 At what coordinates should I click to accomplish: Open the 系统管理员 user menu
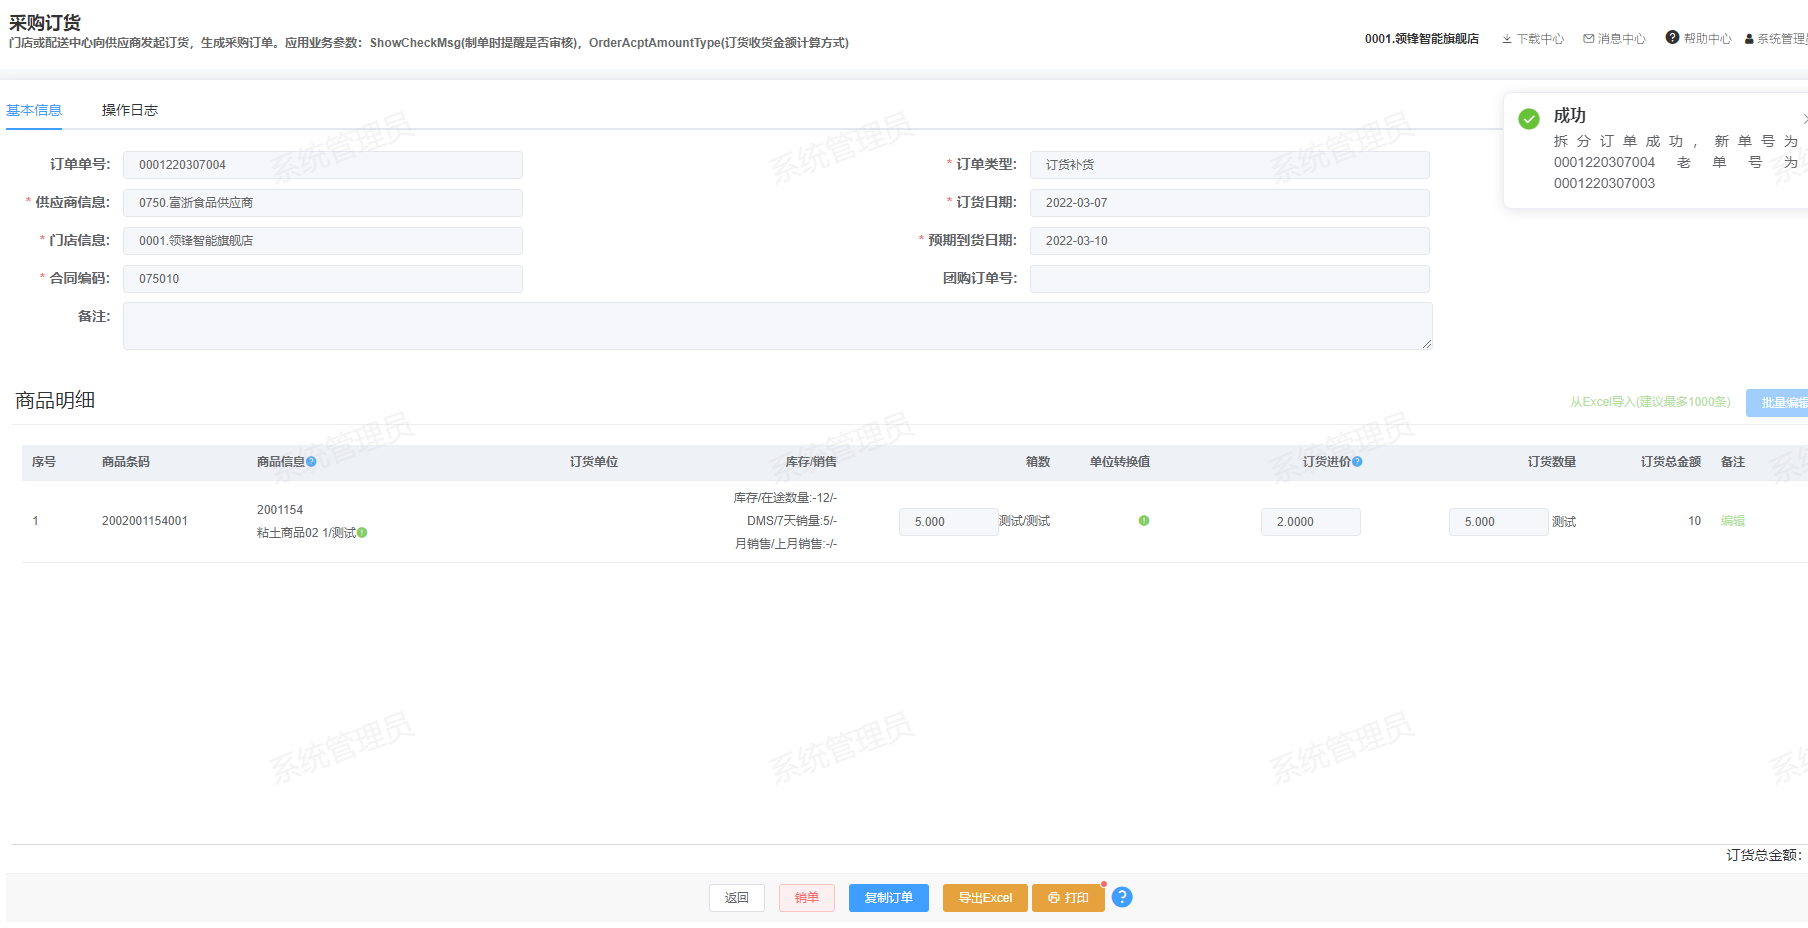(1777, 39)
